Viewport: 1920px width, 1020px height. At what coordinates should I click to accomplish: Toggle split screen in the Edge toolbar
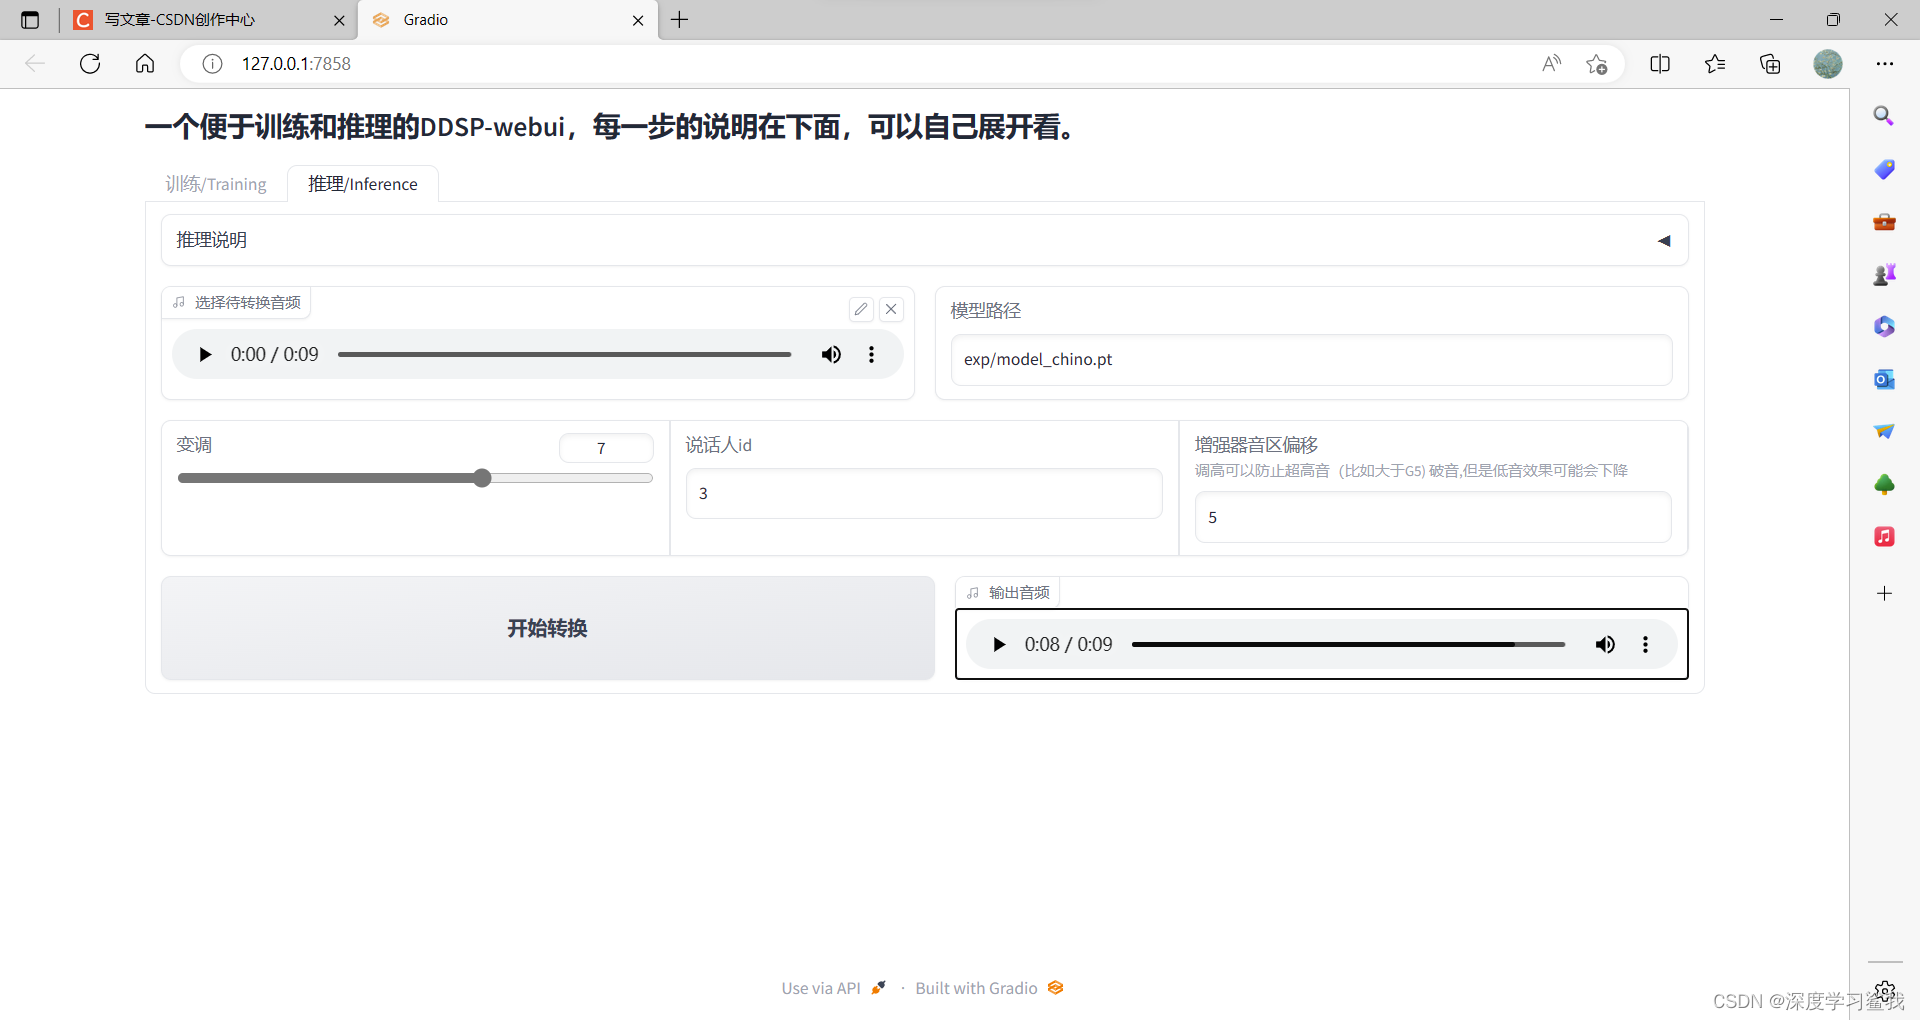click(1660, 63)
